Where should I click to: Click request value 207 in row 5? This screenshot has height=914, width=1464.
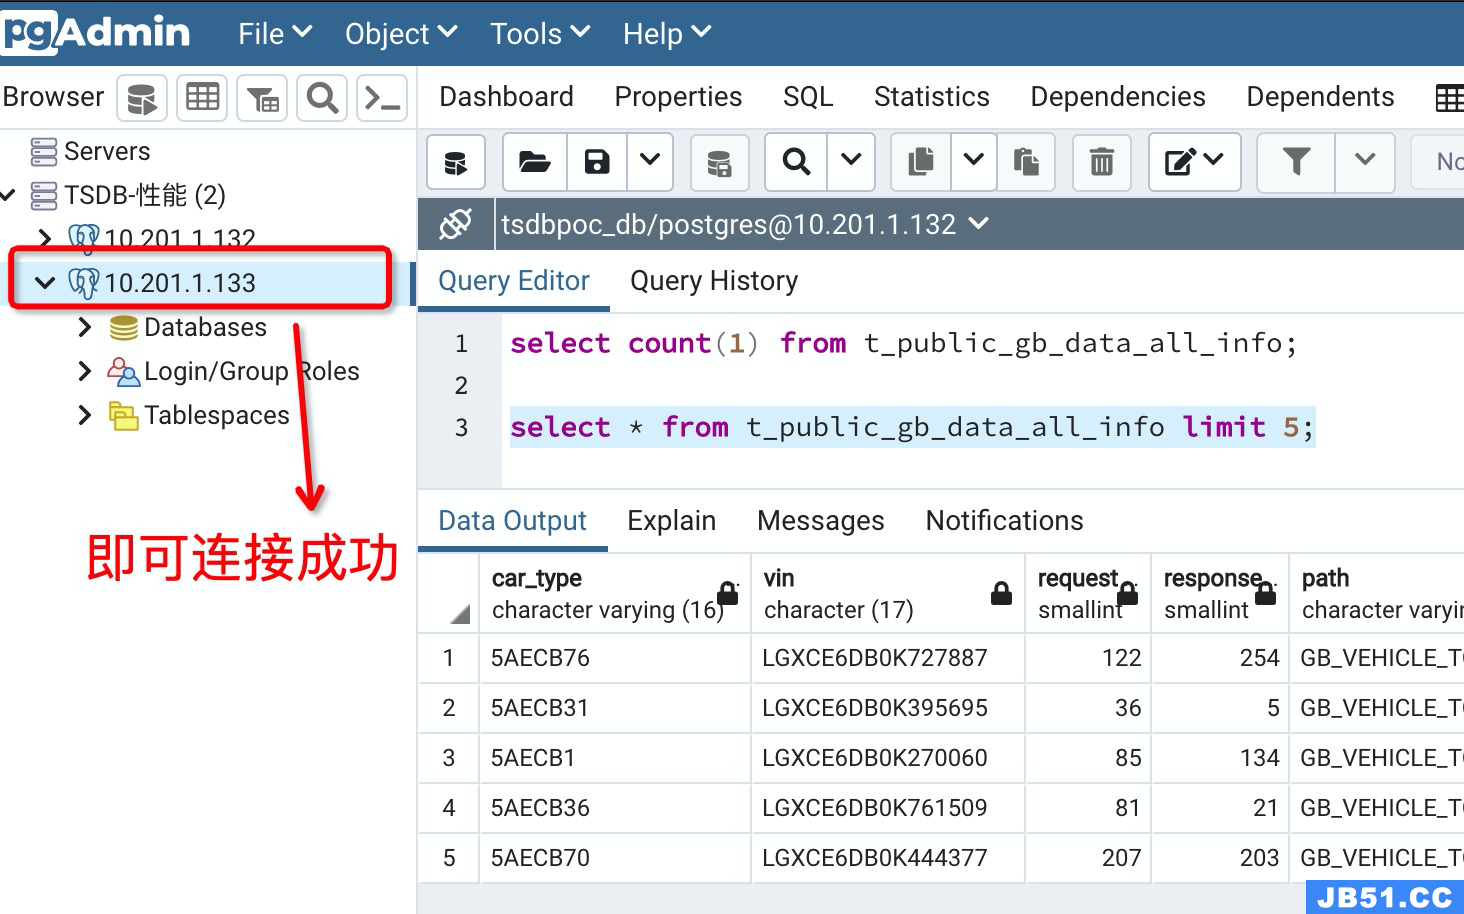click(x=1088, y=858)
